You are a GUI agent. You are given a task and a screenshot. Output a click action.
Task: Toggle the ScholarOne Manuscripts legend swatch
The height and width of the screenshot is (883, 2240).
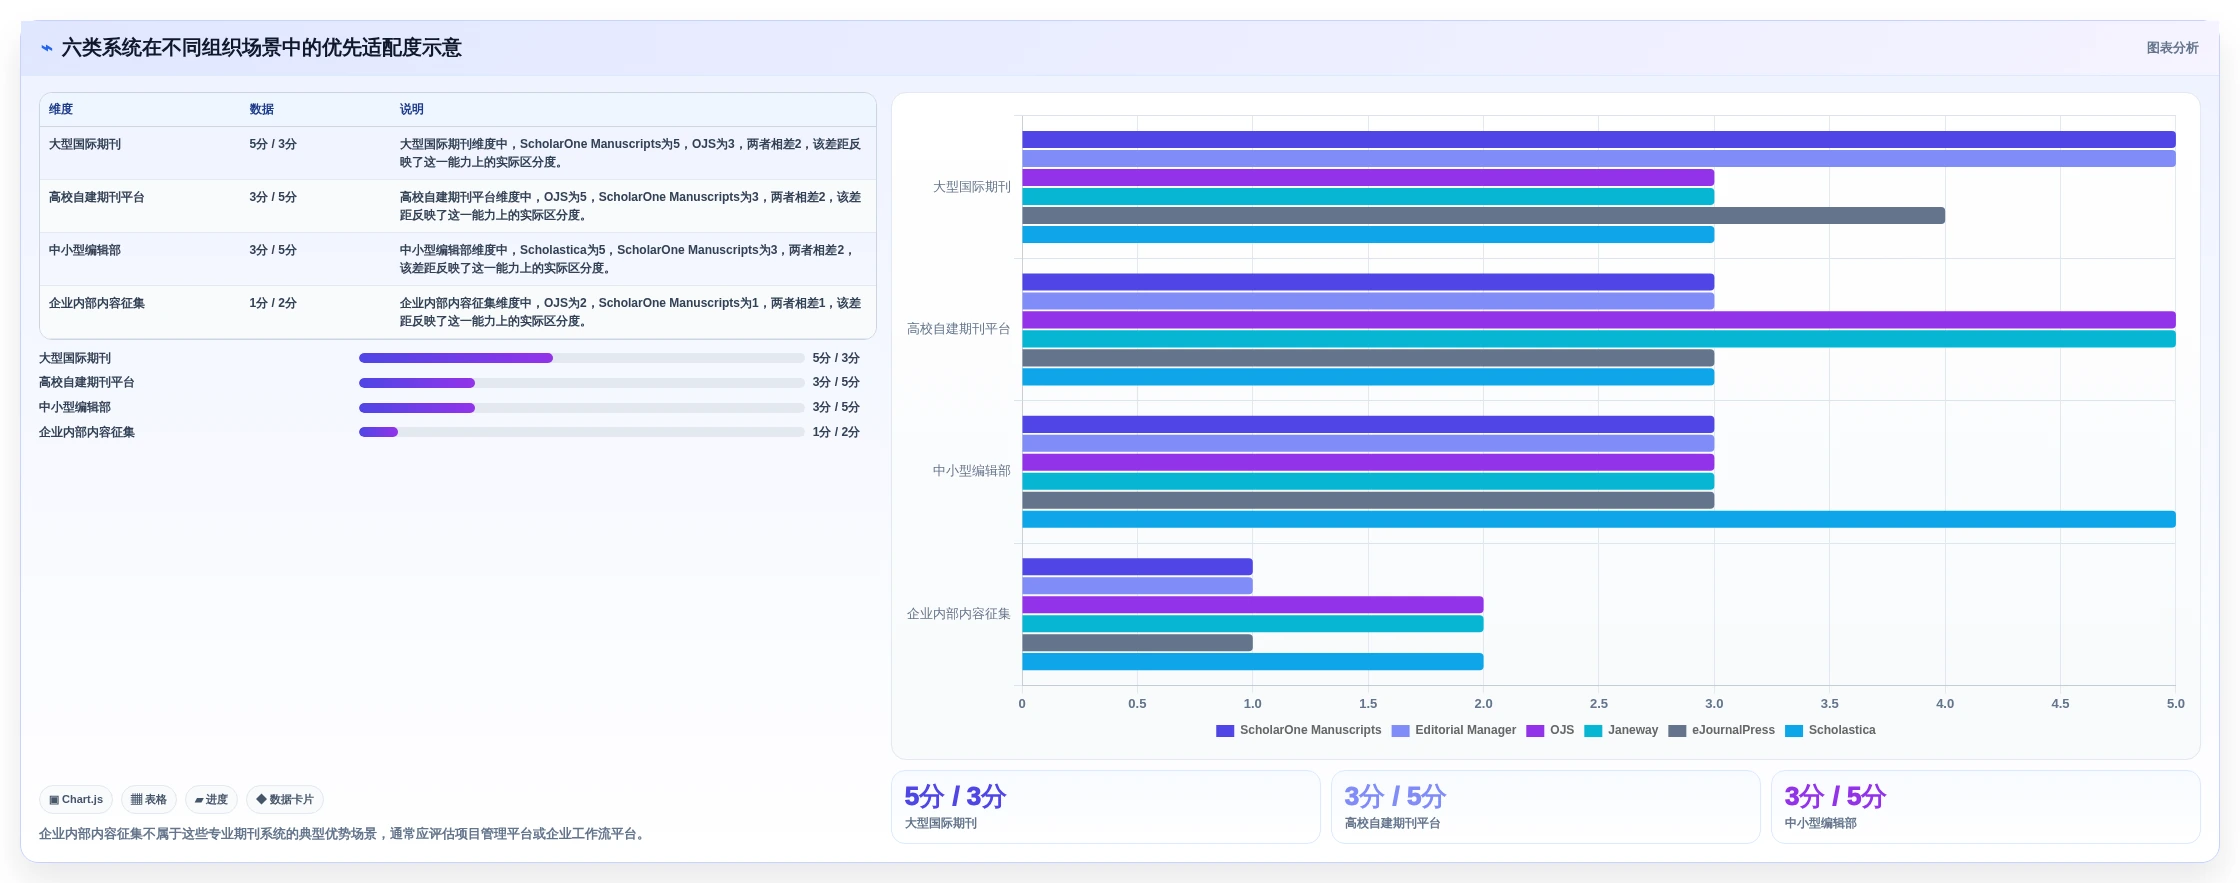pos(1224,731)
